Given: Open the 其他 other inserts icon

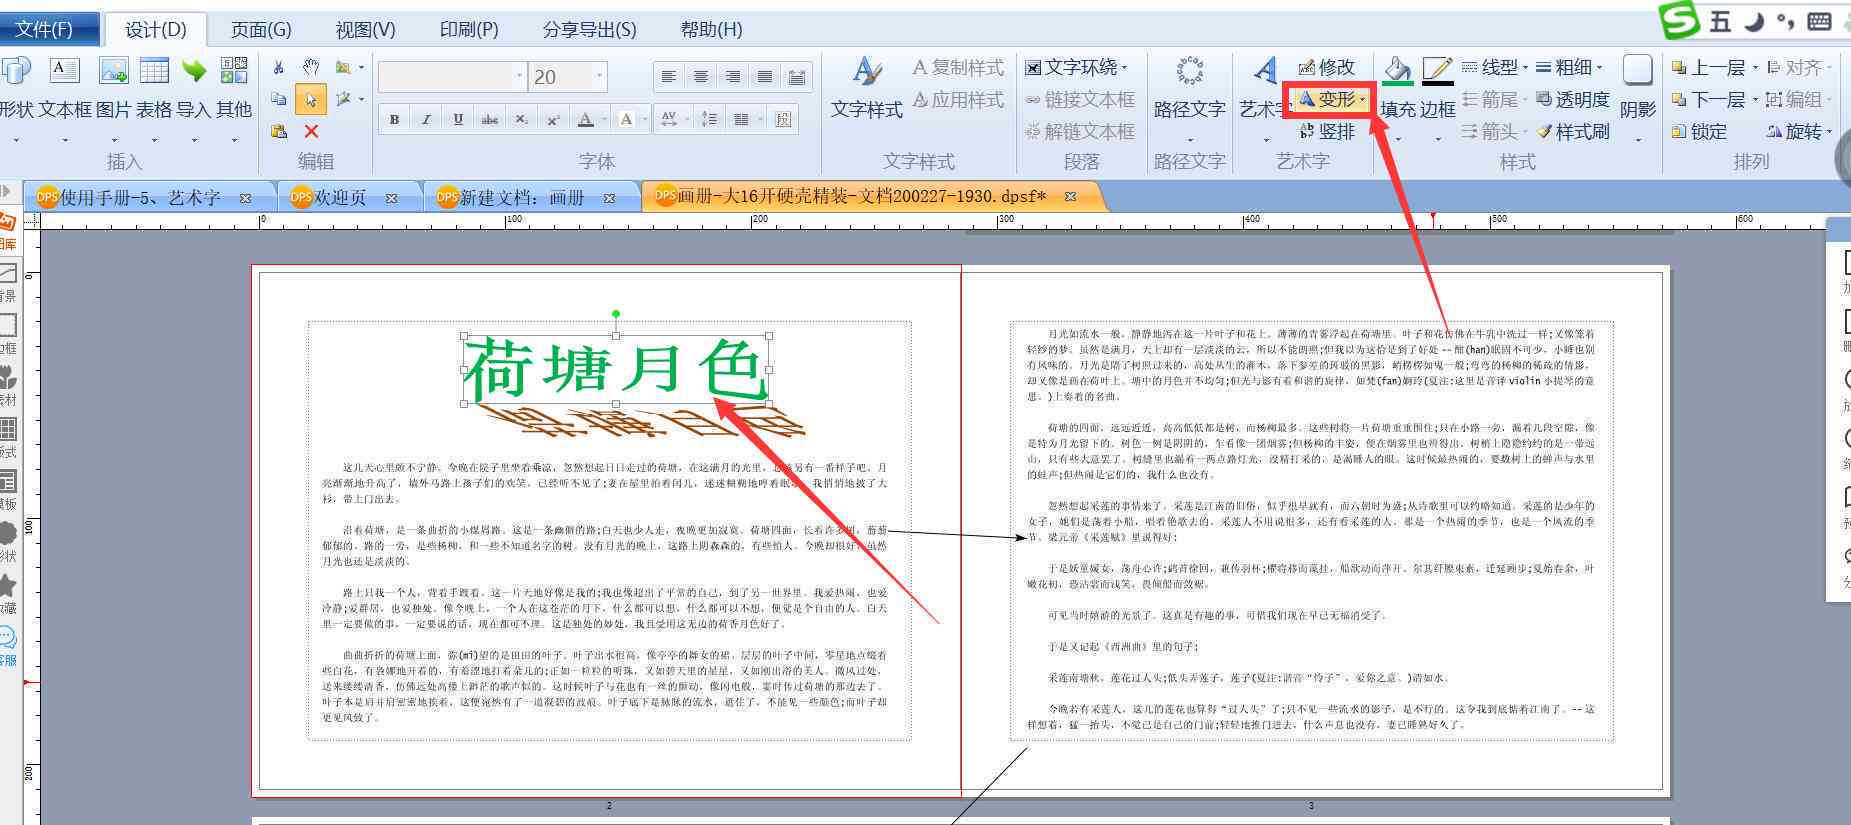Looking at the screenshot, I should click(234, 70).
